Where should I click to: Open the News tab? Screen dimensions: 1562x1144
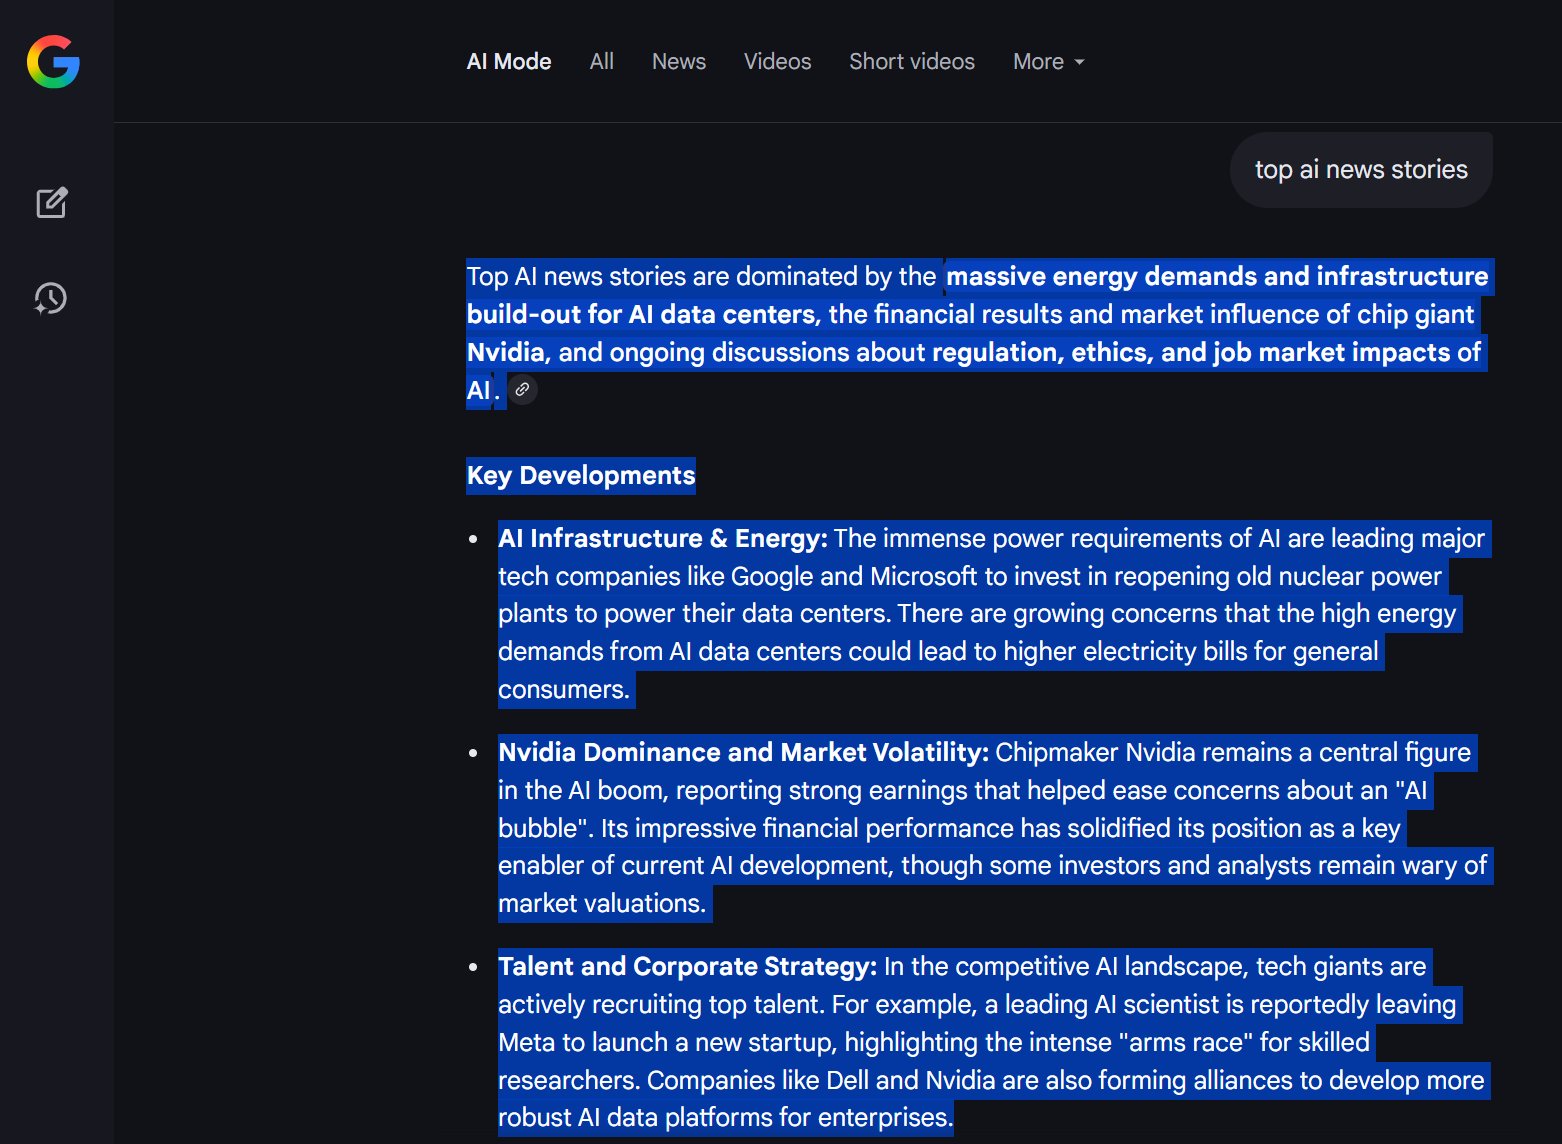tap(678, 62)
